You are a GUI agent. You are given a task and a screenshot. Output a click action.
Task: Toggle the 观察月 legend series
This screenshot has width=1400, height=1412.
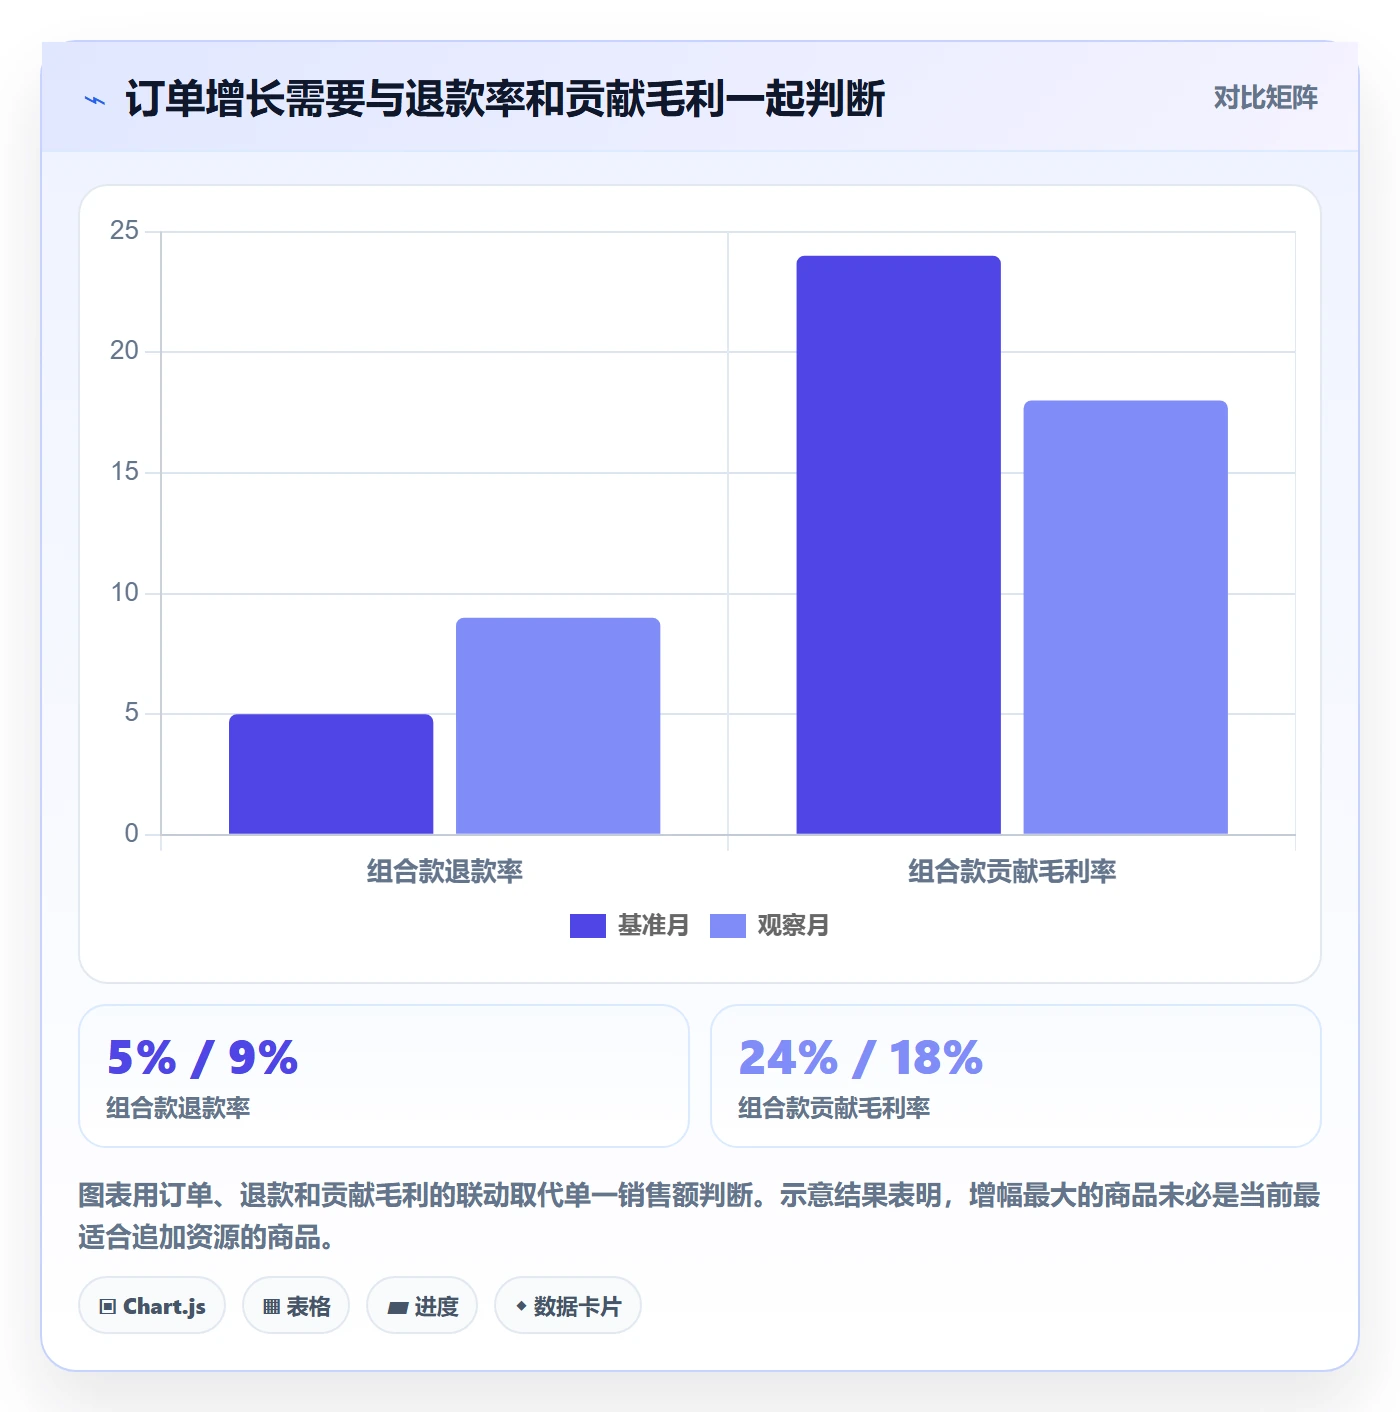tap(769, 925)
